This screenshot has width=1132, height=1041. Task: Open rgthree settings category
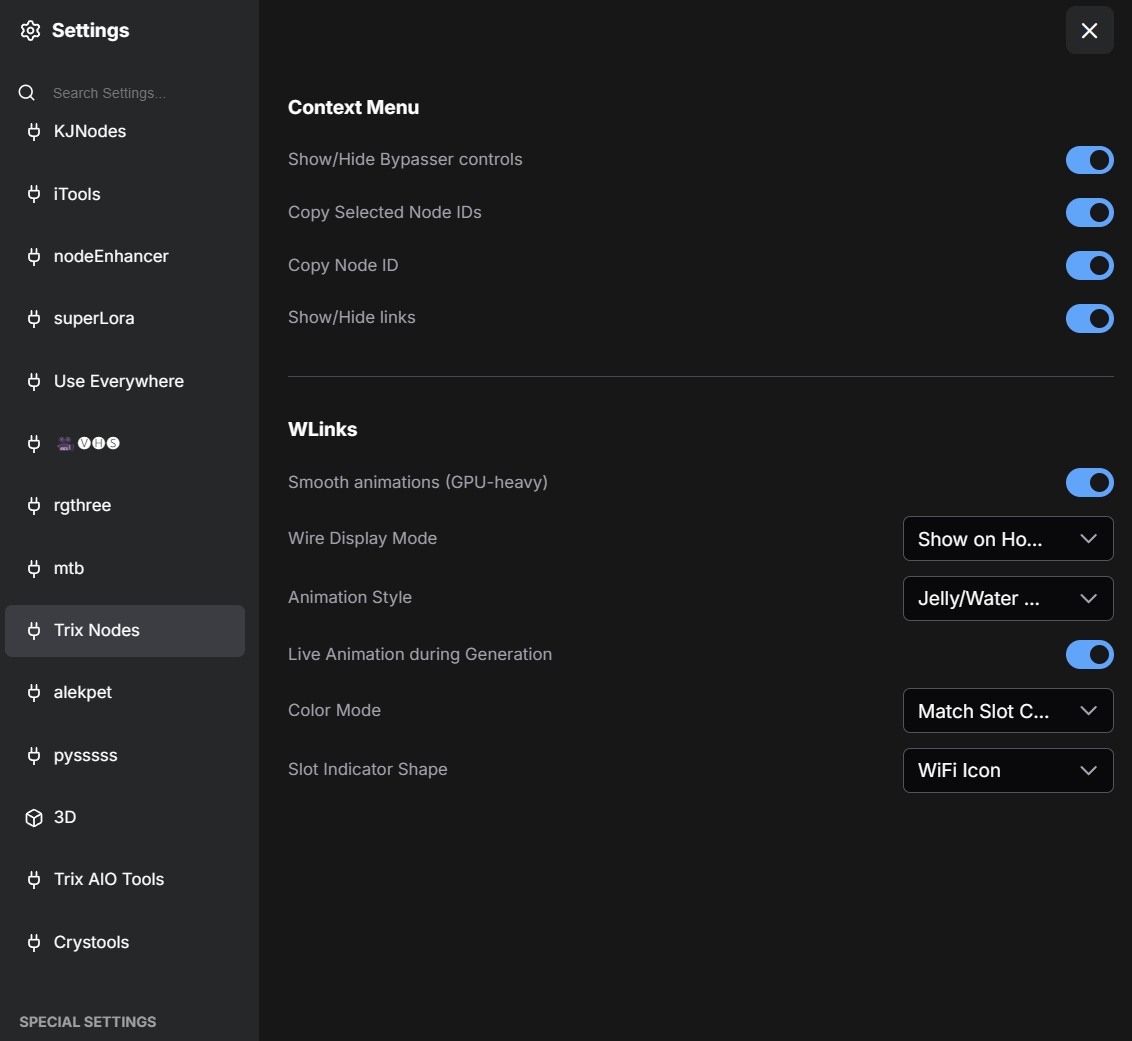coord(125,505)
